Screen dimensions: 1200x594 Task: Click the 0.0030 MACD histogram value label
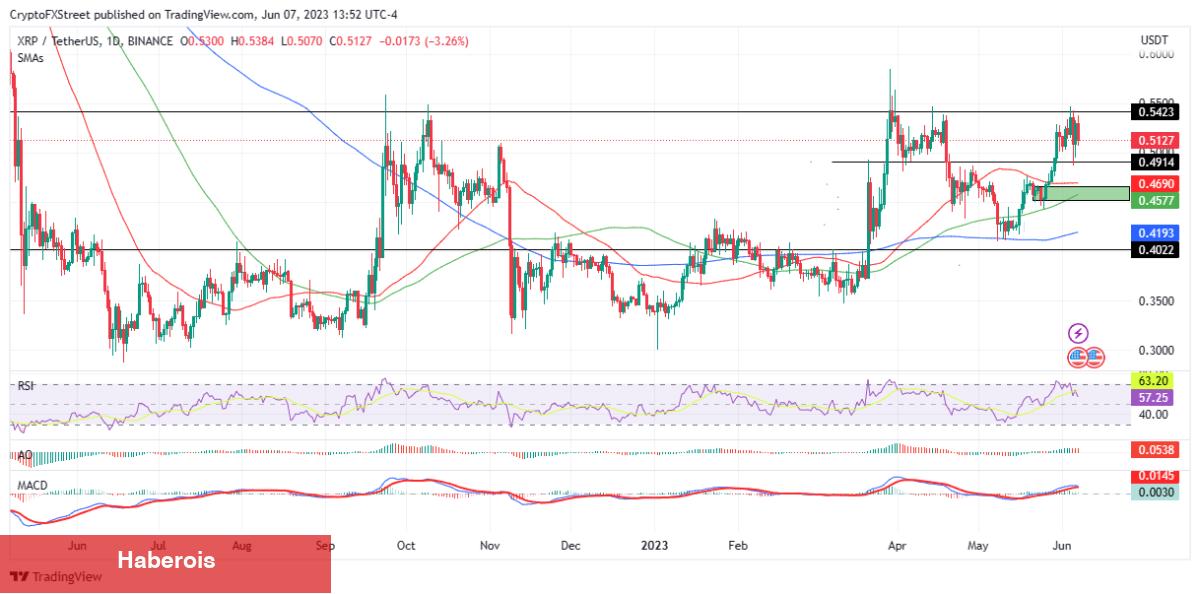[x=1156, y=493]
